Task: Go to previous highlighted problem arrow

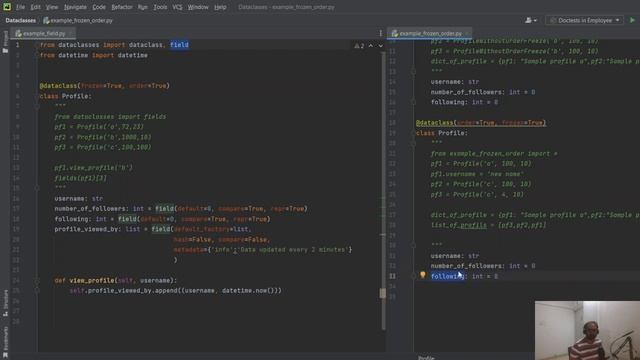Action: pos(371,46)
